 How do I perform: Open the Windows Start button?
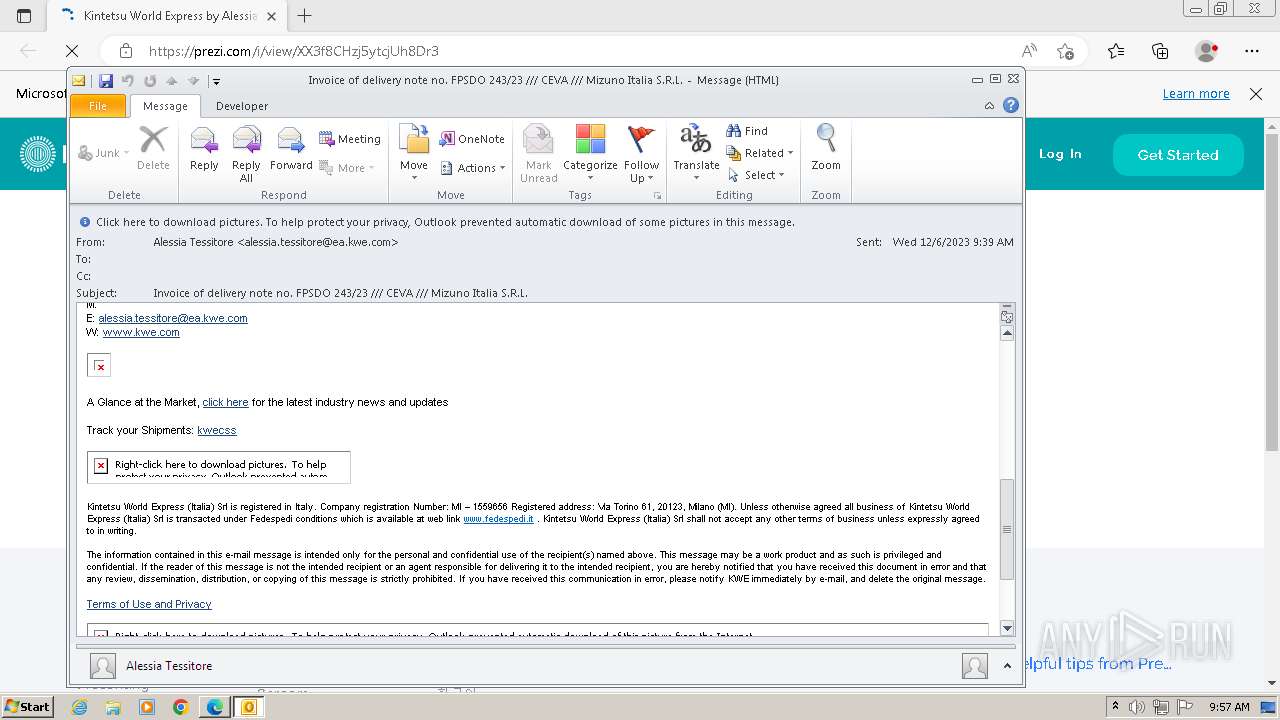(27, 706)
